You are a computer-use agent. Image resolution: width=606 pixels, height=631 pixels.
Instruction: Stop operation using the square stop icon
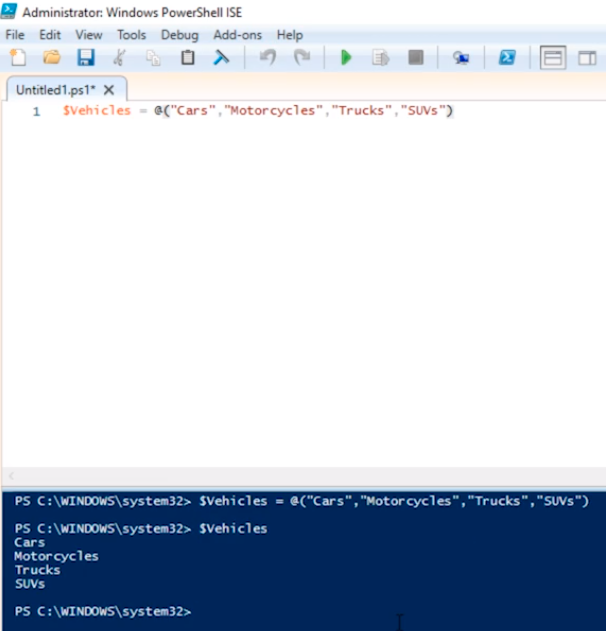[415, 58]
